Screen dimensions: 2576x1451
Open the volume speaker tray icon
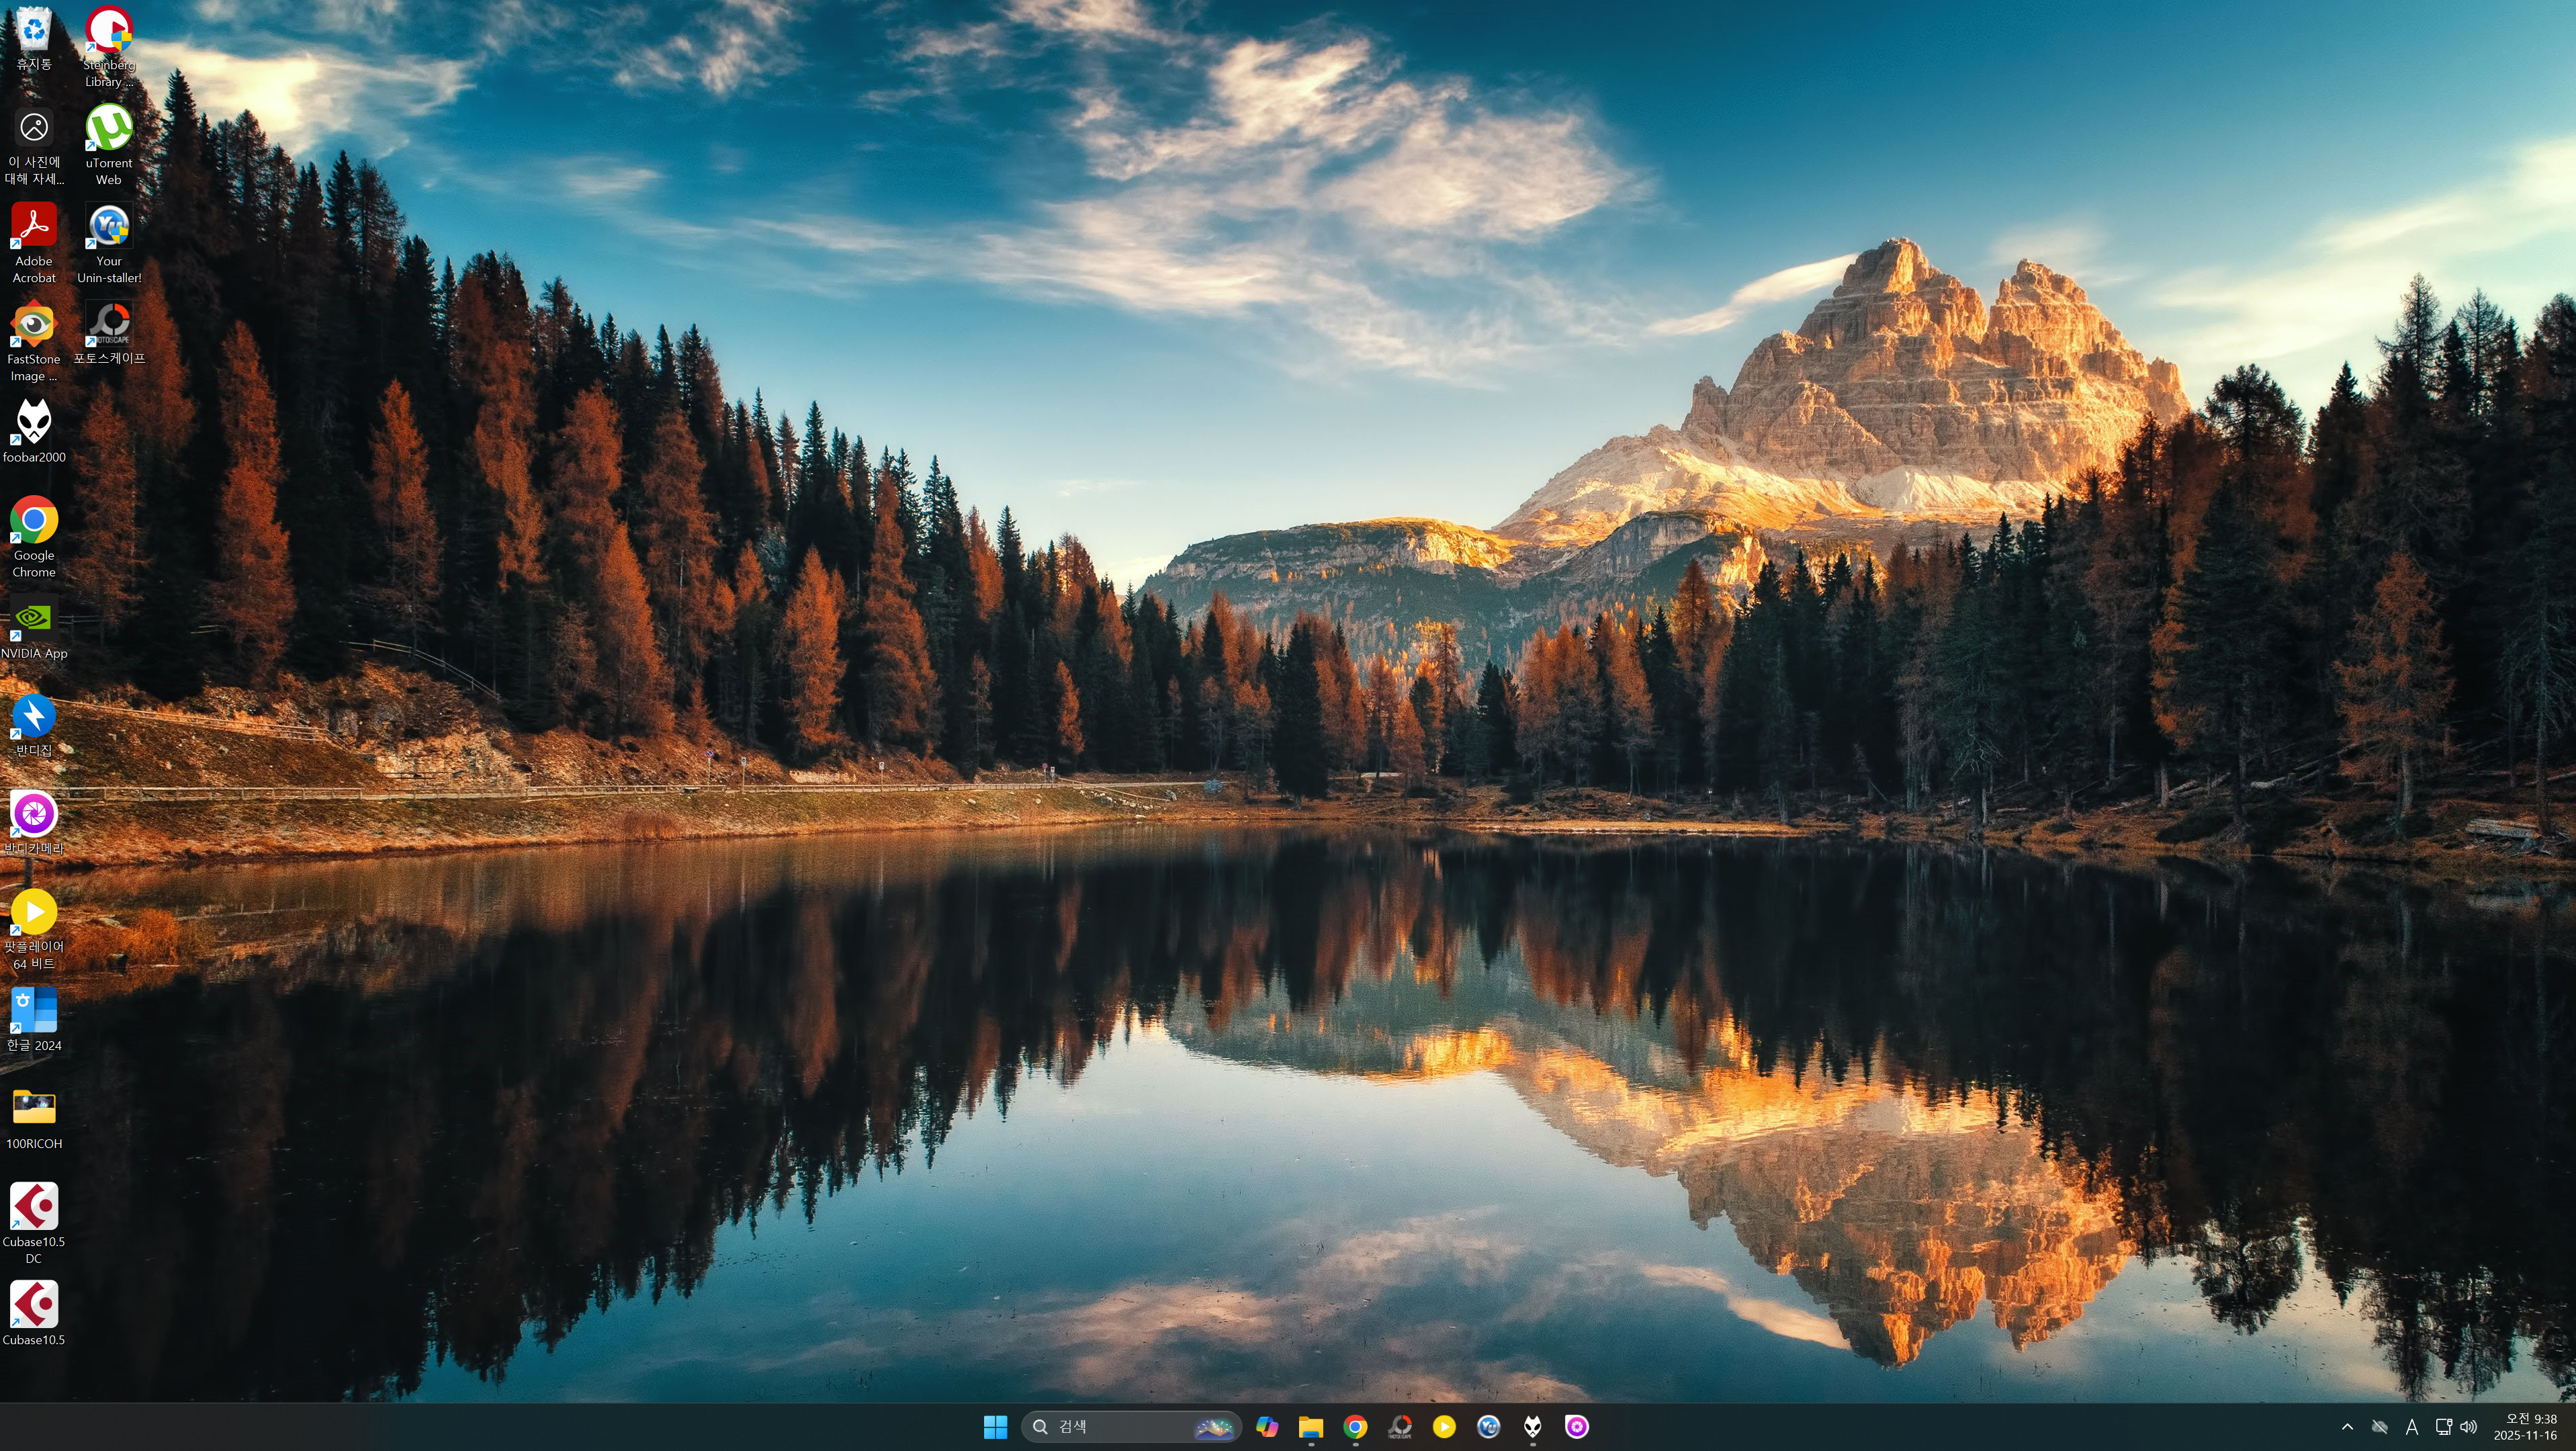[x=2469, y=1427]
